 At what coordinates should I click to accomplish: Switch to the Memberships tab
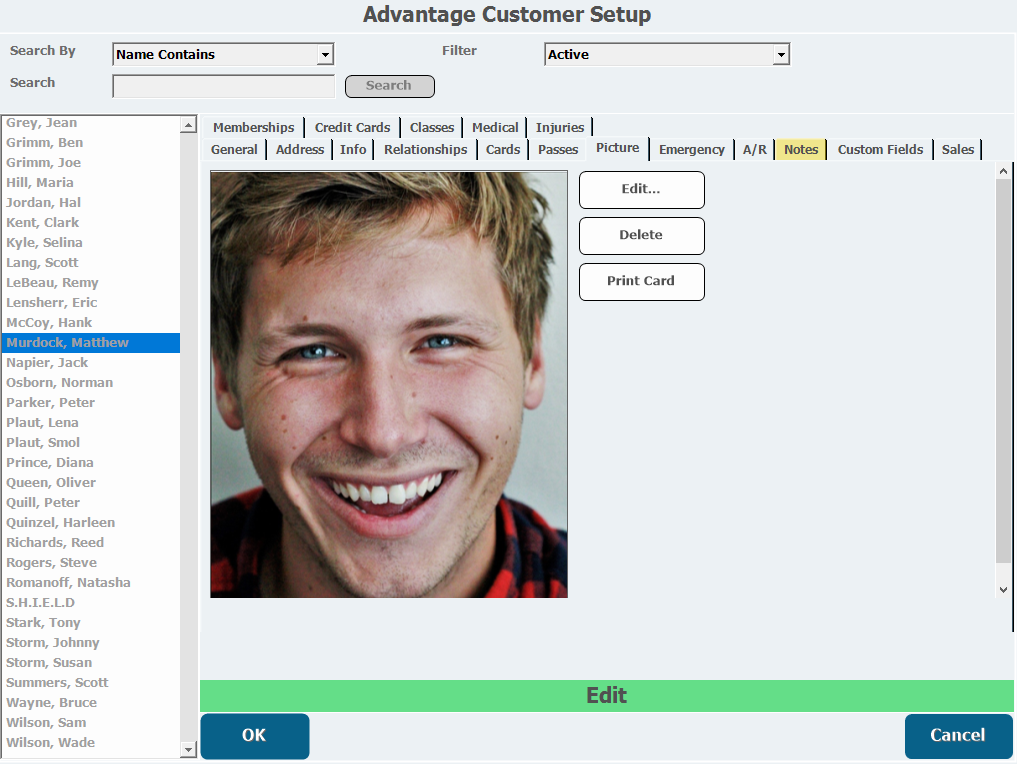pyautogui.click(x=254, y=128)
